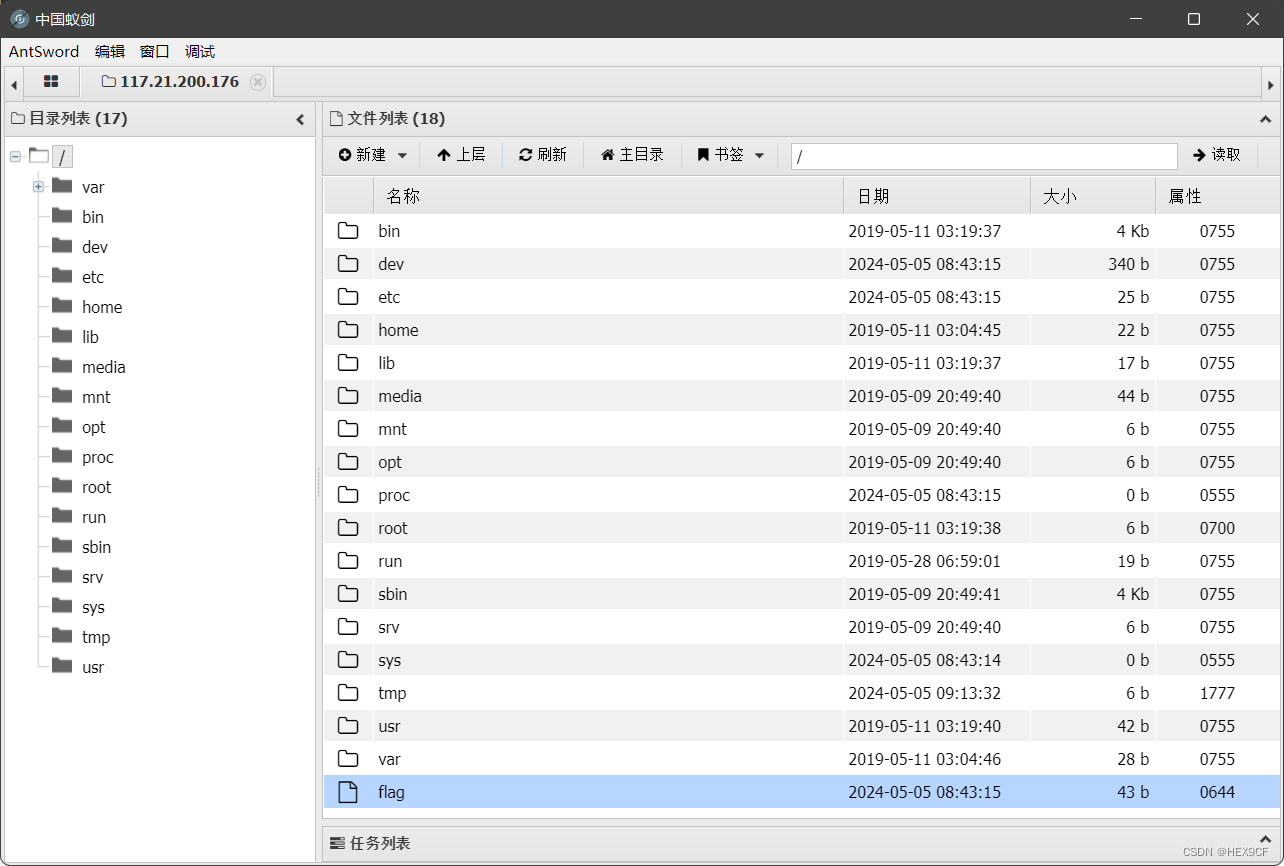Go to home directory with 主目录

point(632,155)
